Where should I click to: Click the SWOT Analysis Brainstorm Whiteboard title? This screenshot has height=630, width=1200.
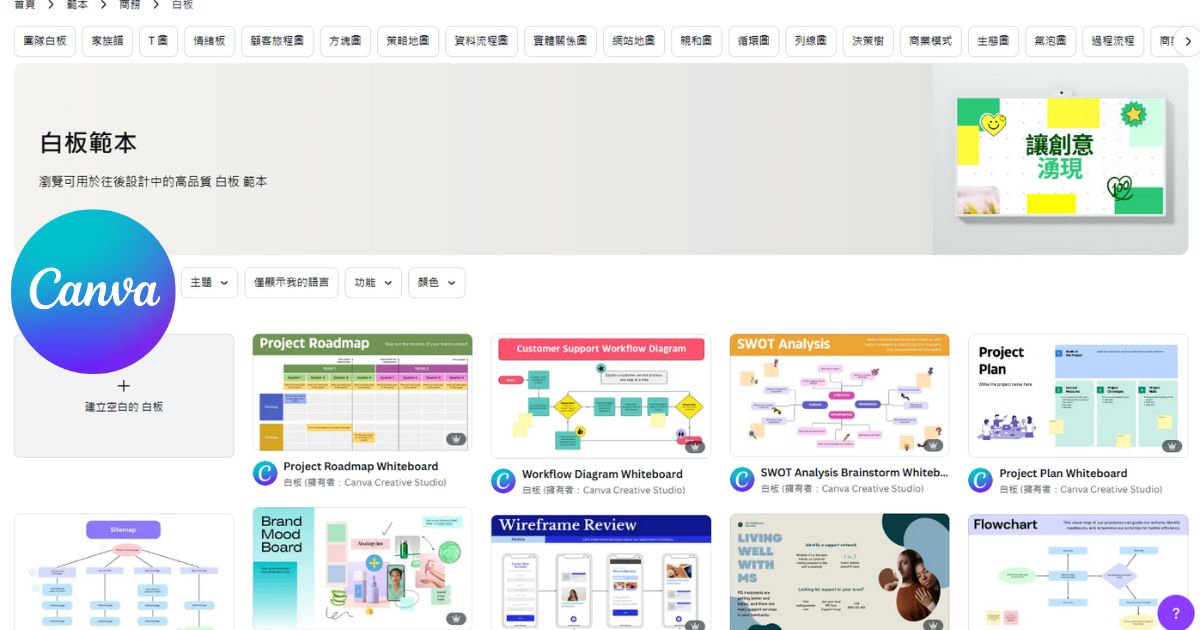[x=854, y=473]
